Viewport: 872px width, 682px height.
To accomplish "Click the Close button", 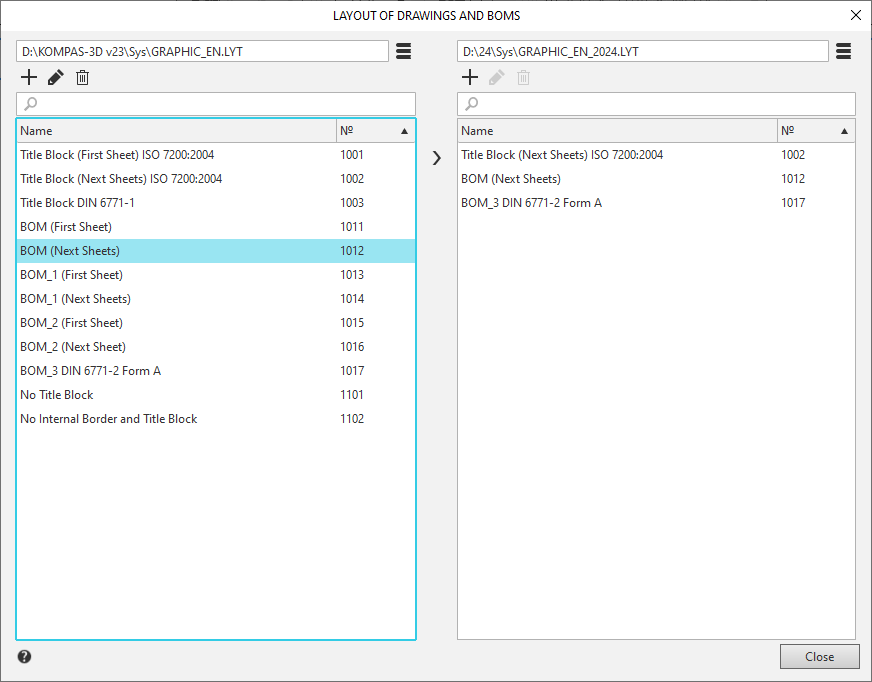I will coord(819,657).
